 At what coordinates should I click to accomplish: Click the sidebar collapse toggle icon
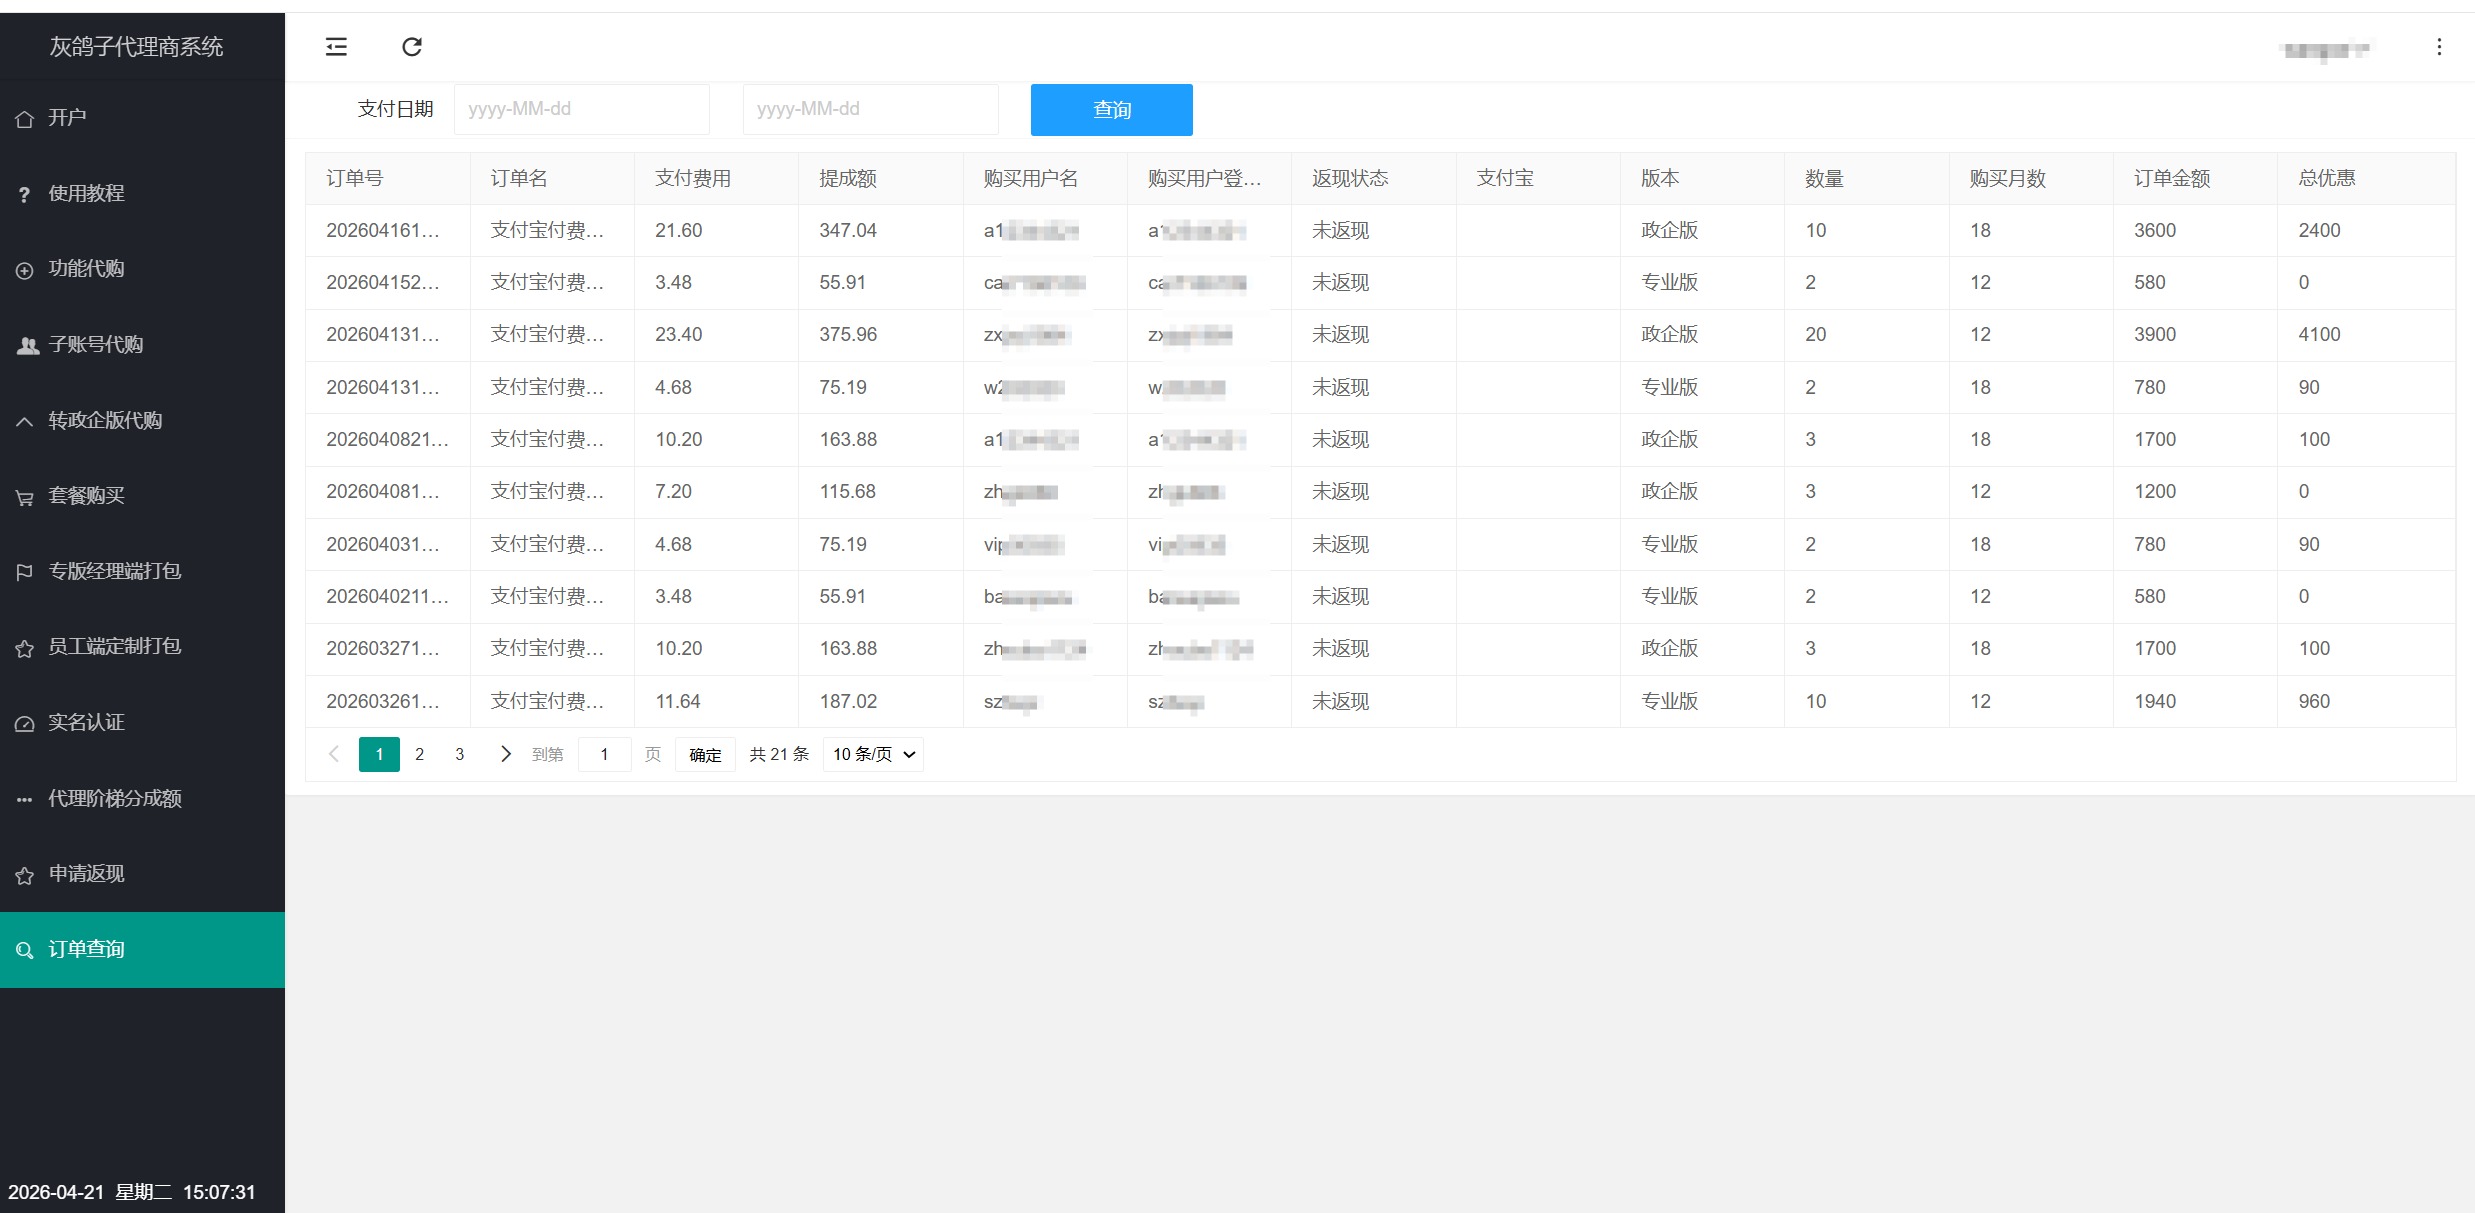coord(336,47)
